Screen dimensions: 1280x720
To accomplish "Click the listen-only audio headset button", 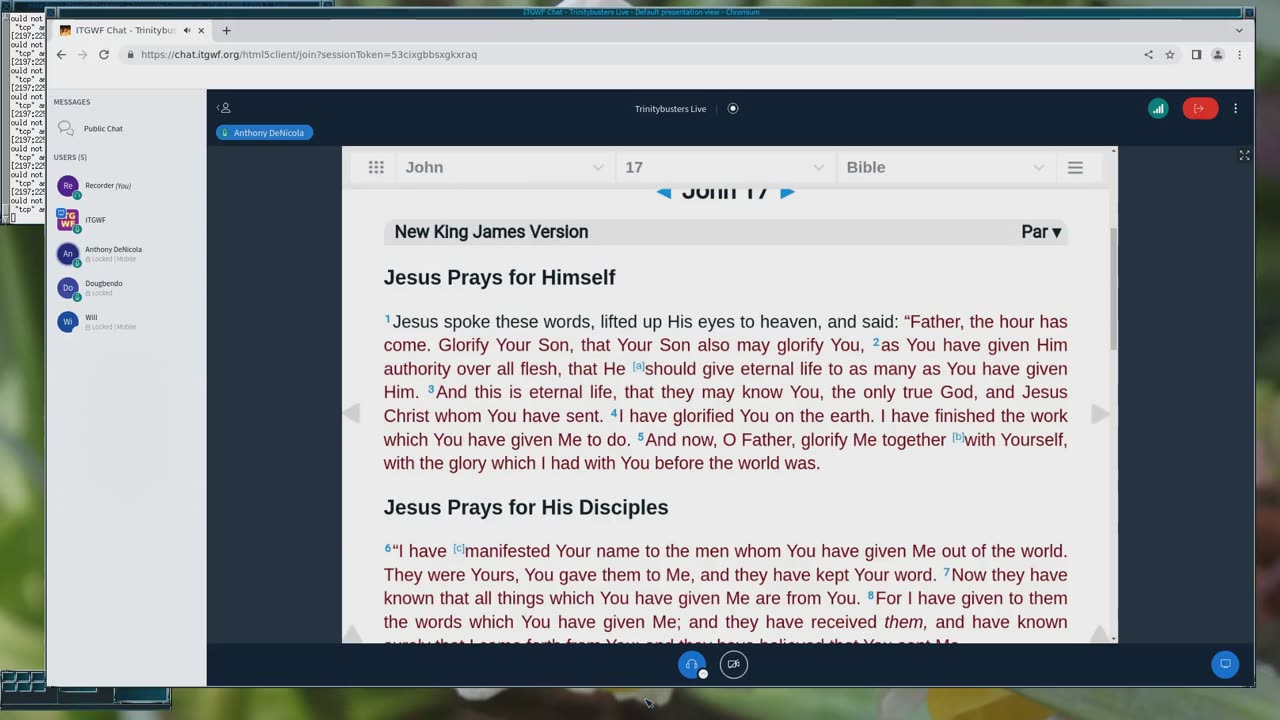I will click(x=692, y=665).
